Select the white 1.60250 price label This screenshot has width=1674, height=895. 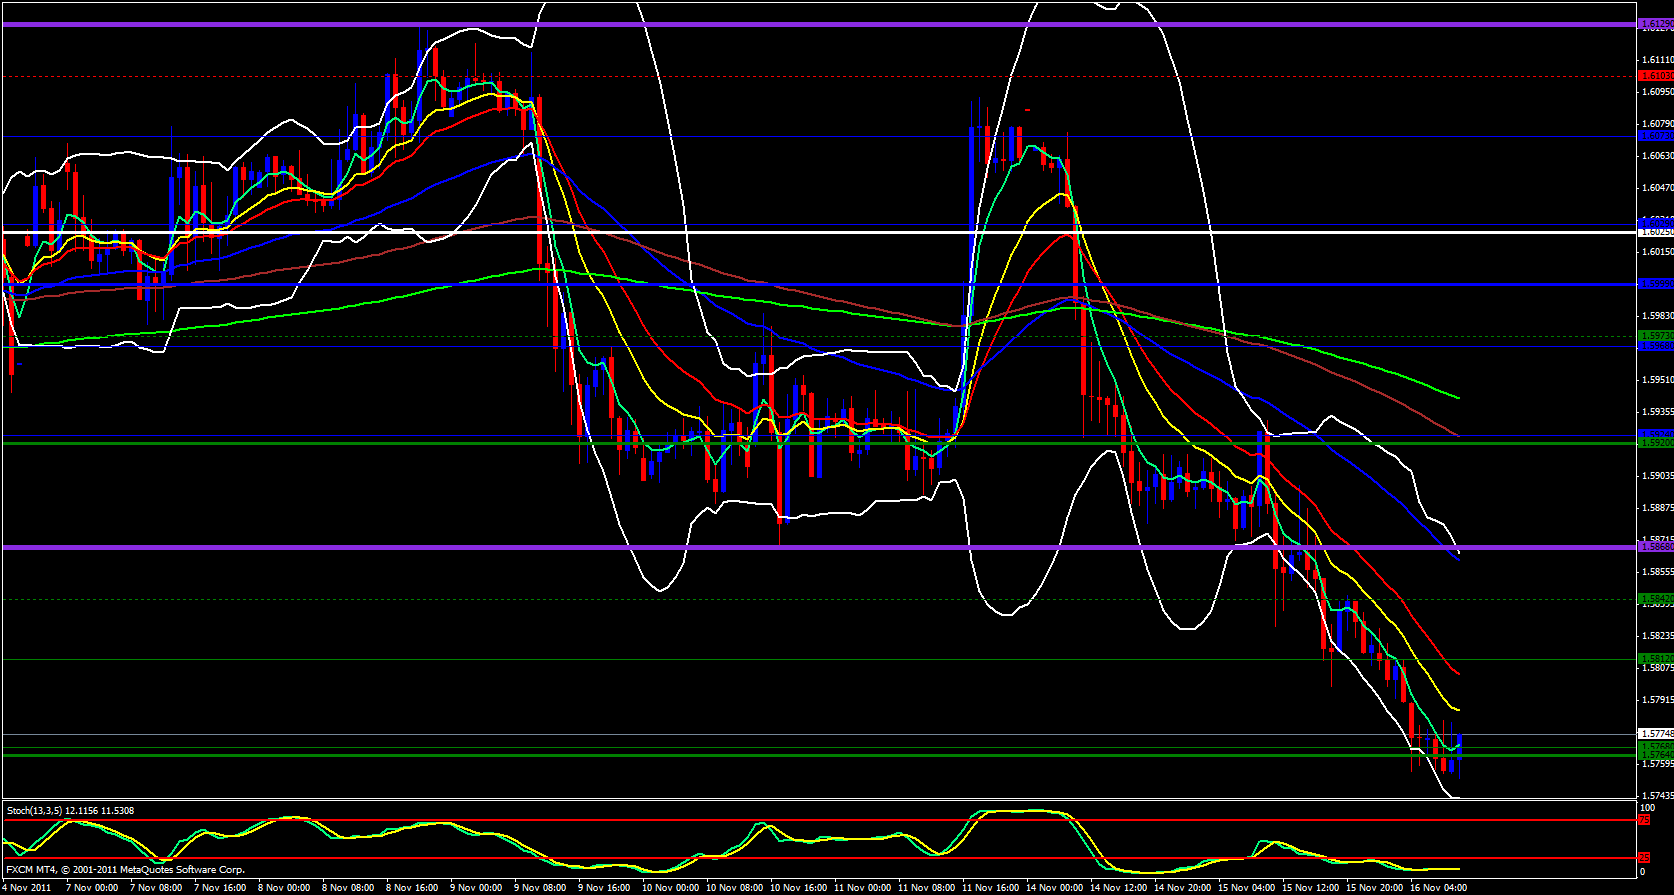pos(1655,232)
